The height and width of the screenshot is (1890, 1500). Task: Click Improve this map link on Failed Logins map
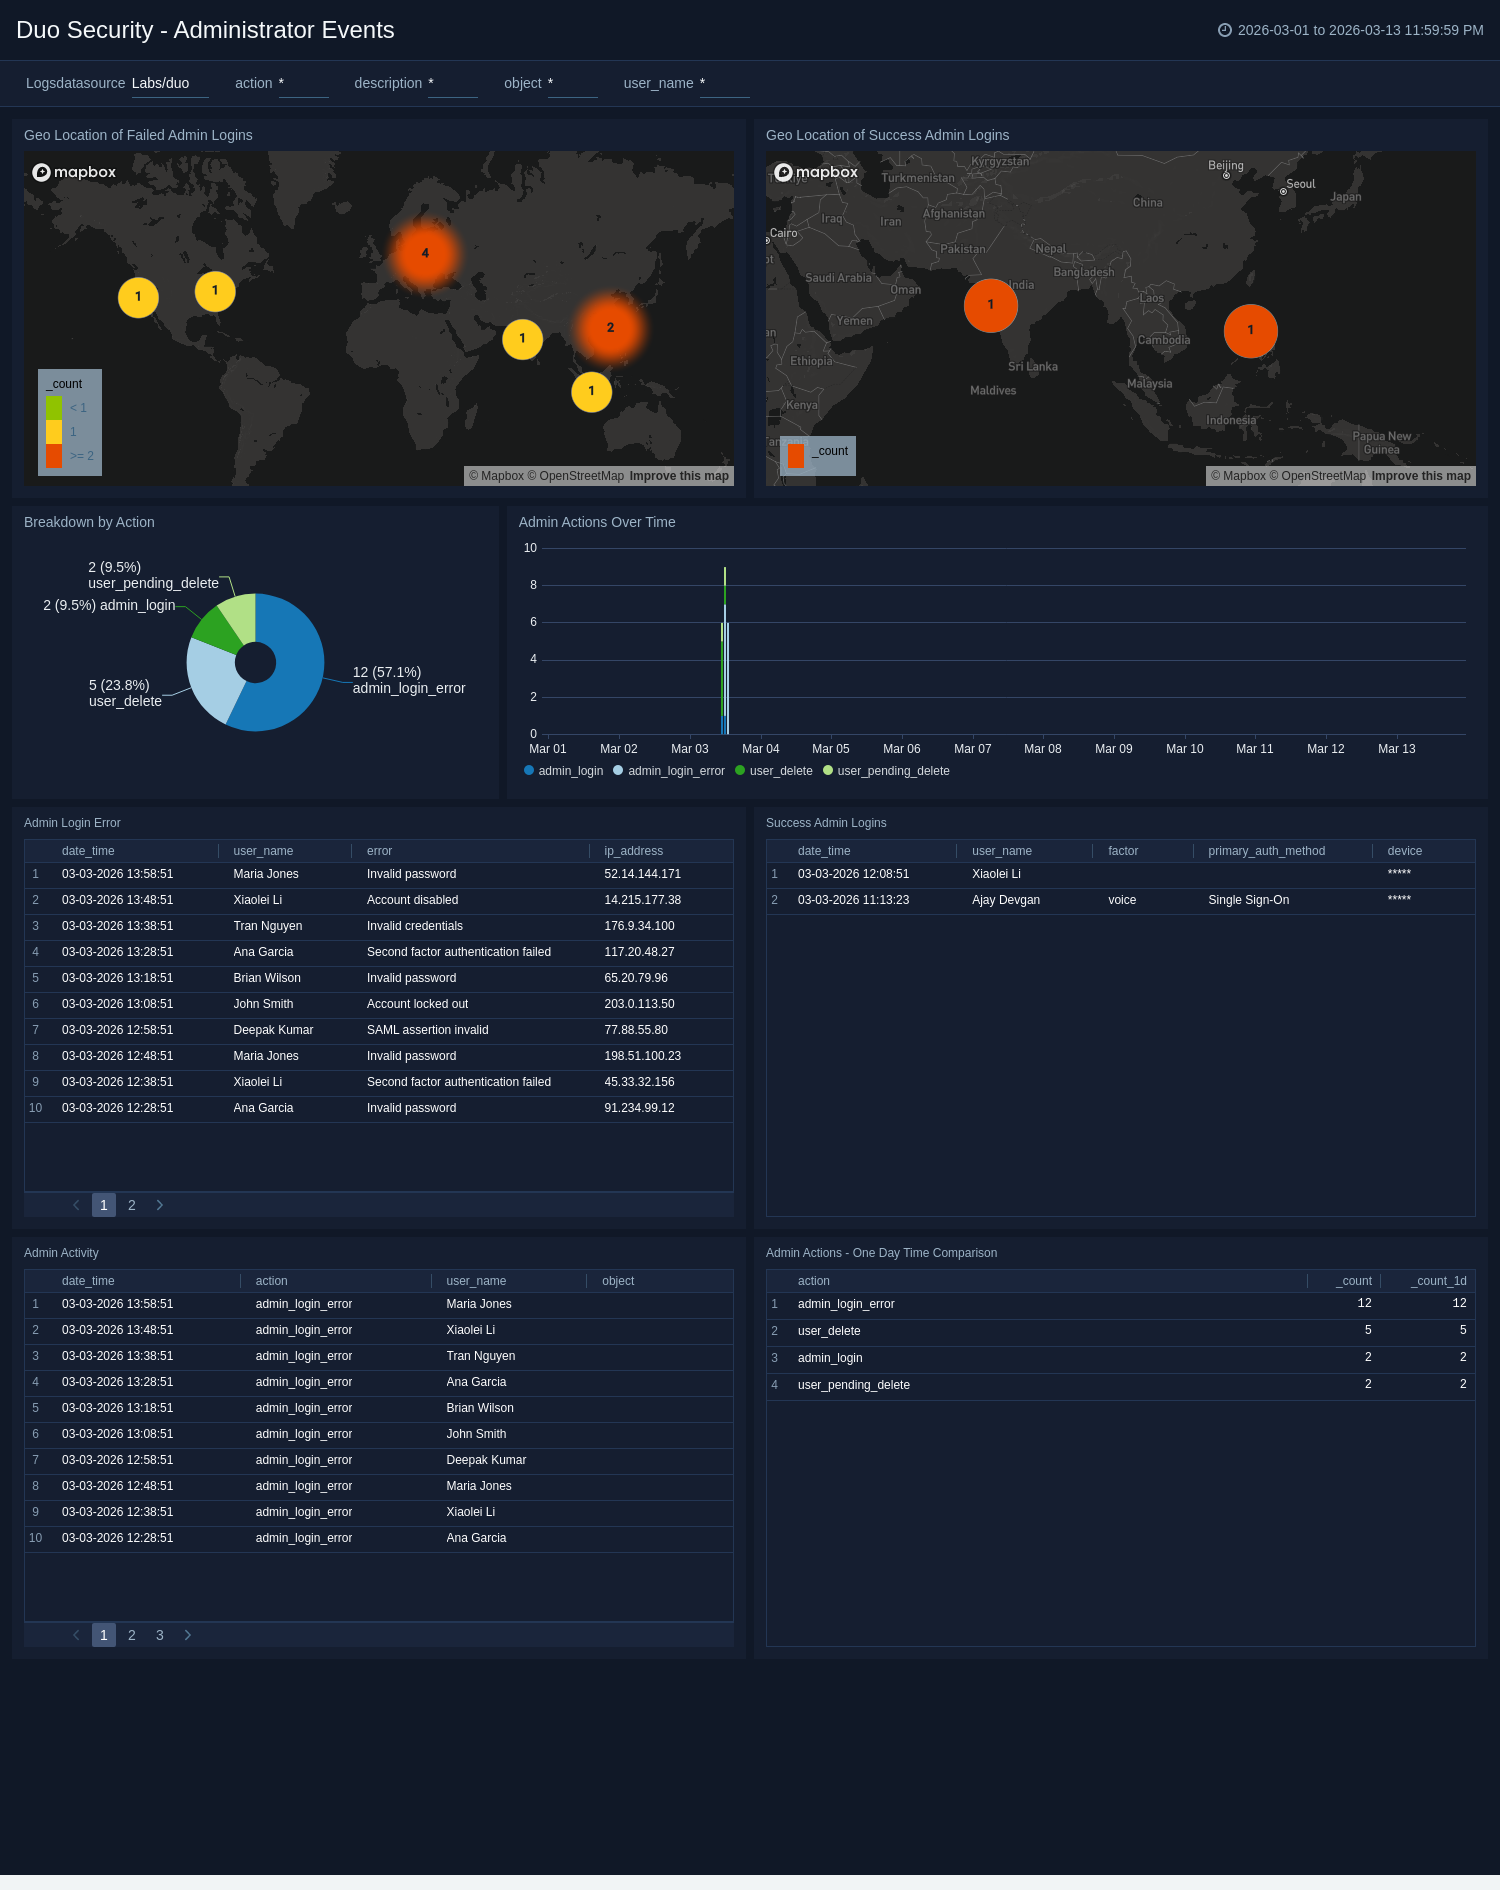tap(679, 476)
